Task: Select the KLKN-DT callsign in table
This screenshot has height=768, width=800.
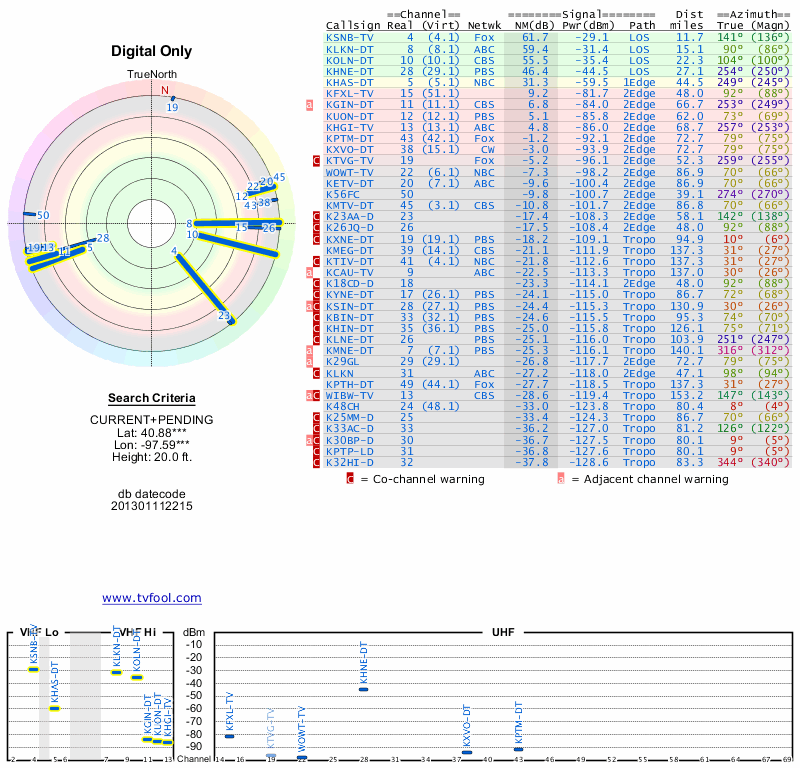Action: (350, 48)
